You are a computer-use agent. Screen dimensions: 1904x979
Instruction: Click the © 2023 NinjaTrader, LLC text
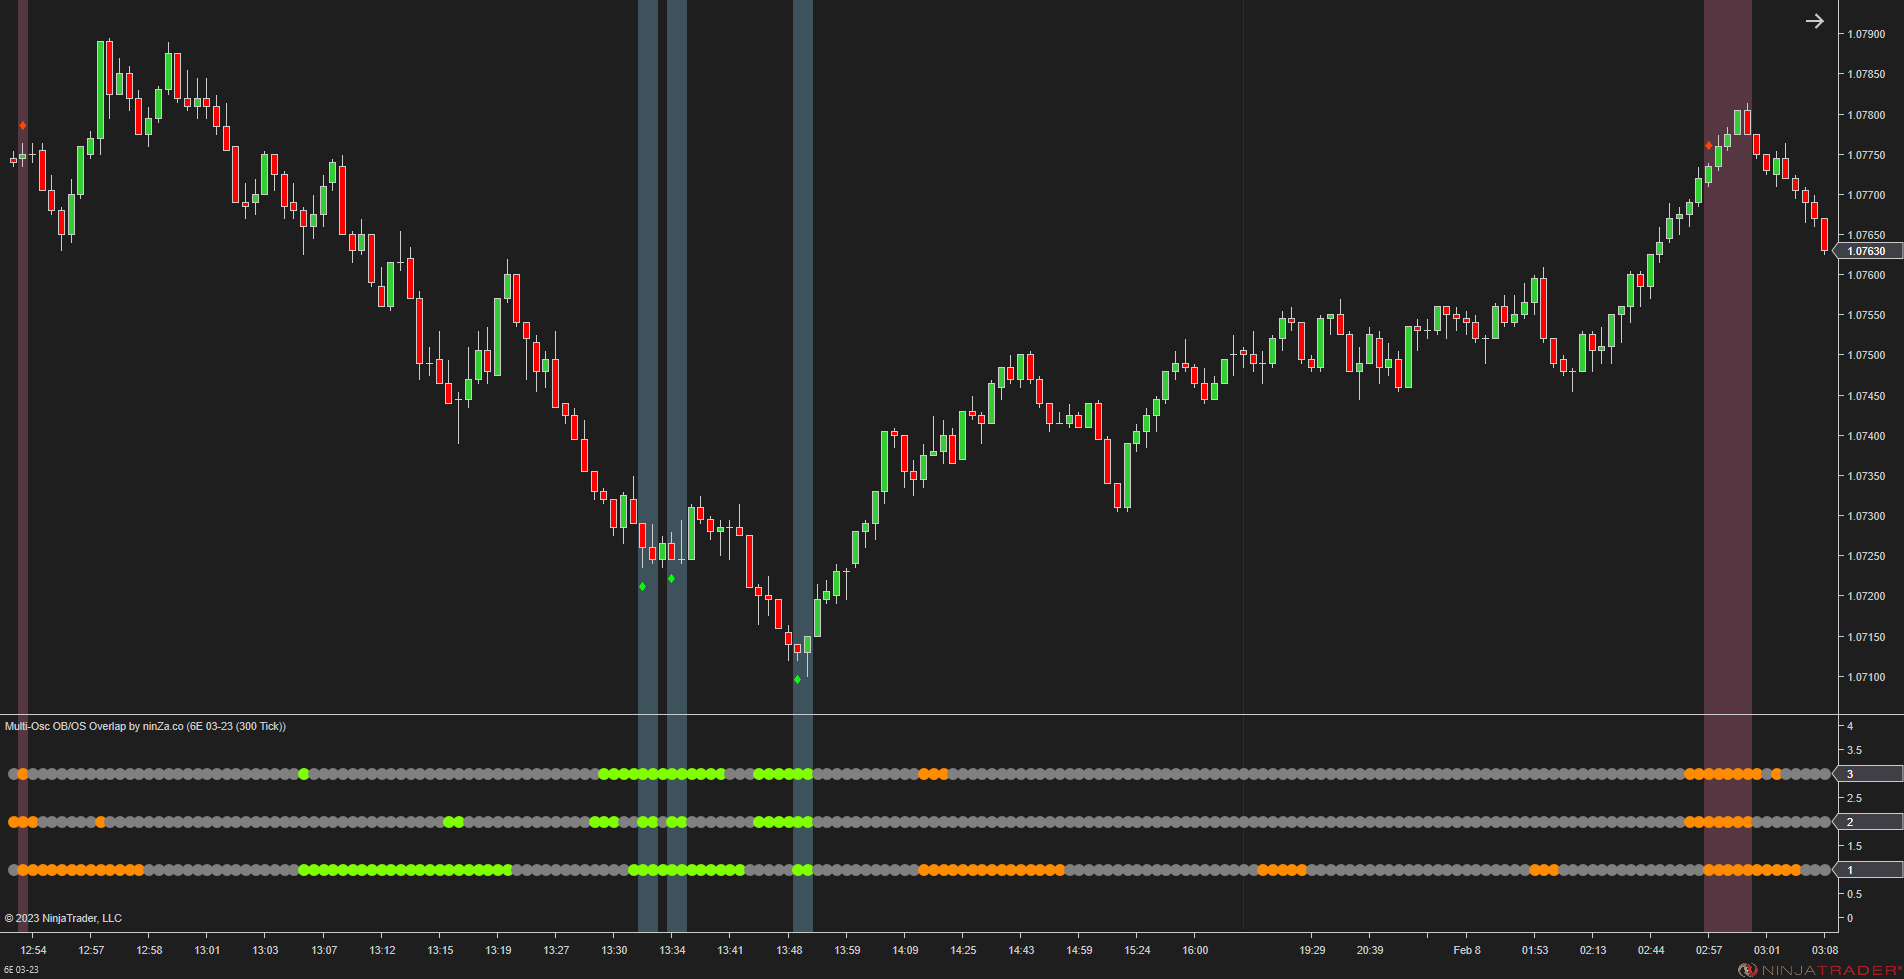[63, 917]
